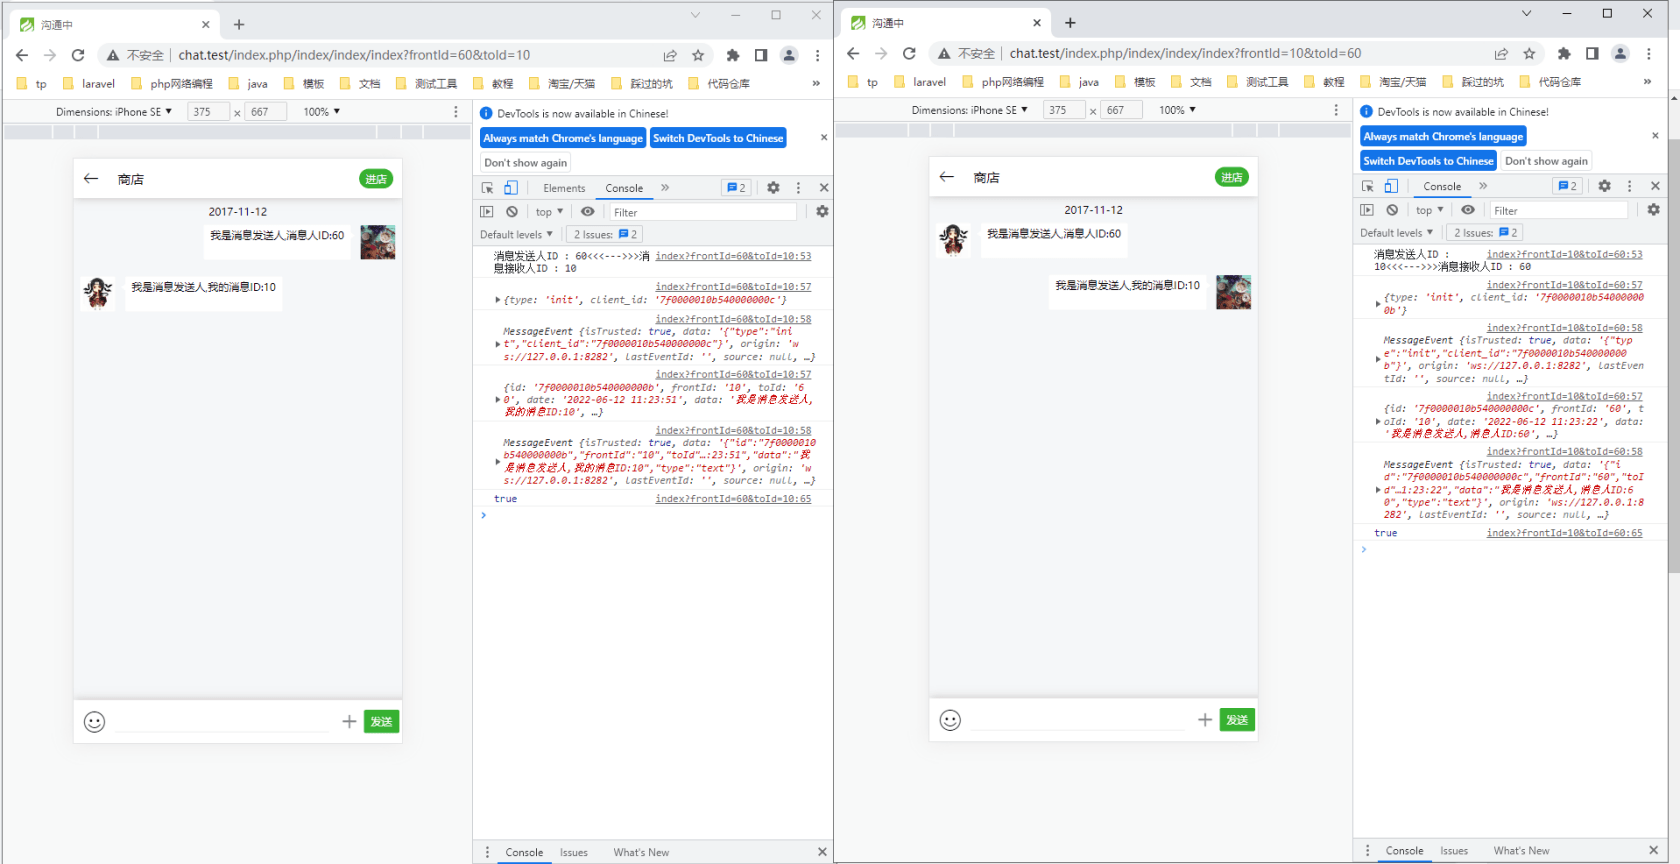Click Switch DevTools to Chinese in left window
Viewport: 1680px width, 864px height.
point(718,138)
